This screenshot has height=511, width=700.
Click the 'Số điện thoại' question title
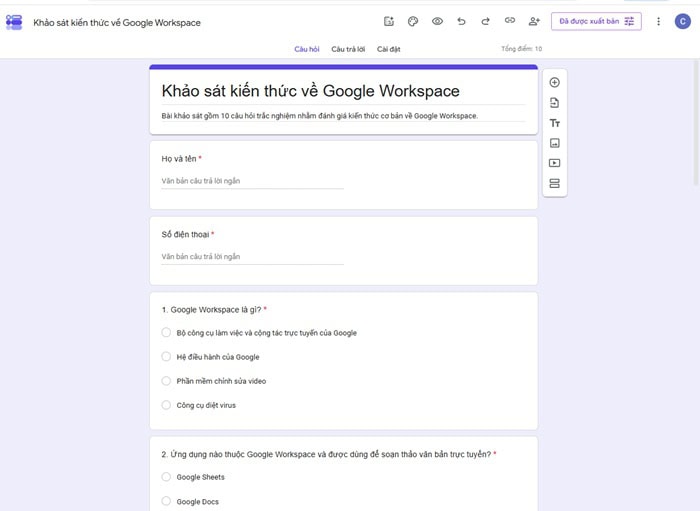pyautogui.click(x=185, y=235)
